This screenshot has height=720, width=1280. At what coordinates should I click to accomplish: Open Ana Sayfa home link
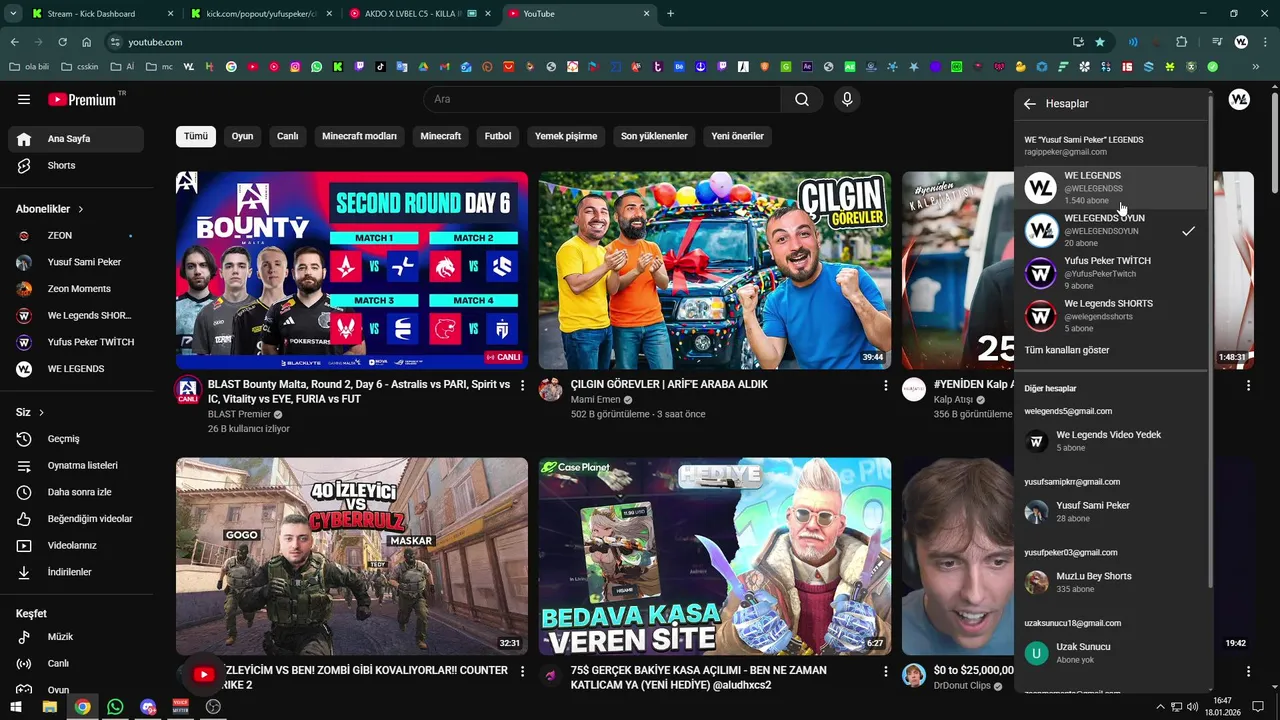click(76, 139)
